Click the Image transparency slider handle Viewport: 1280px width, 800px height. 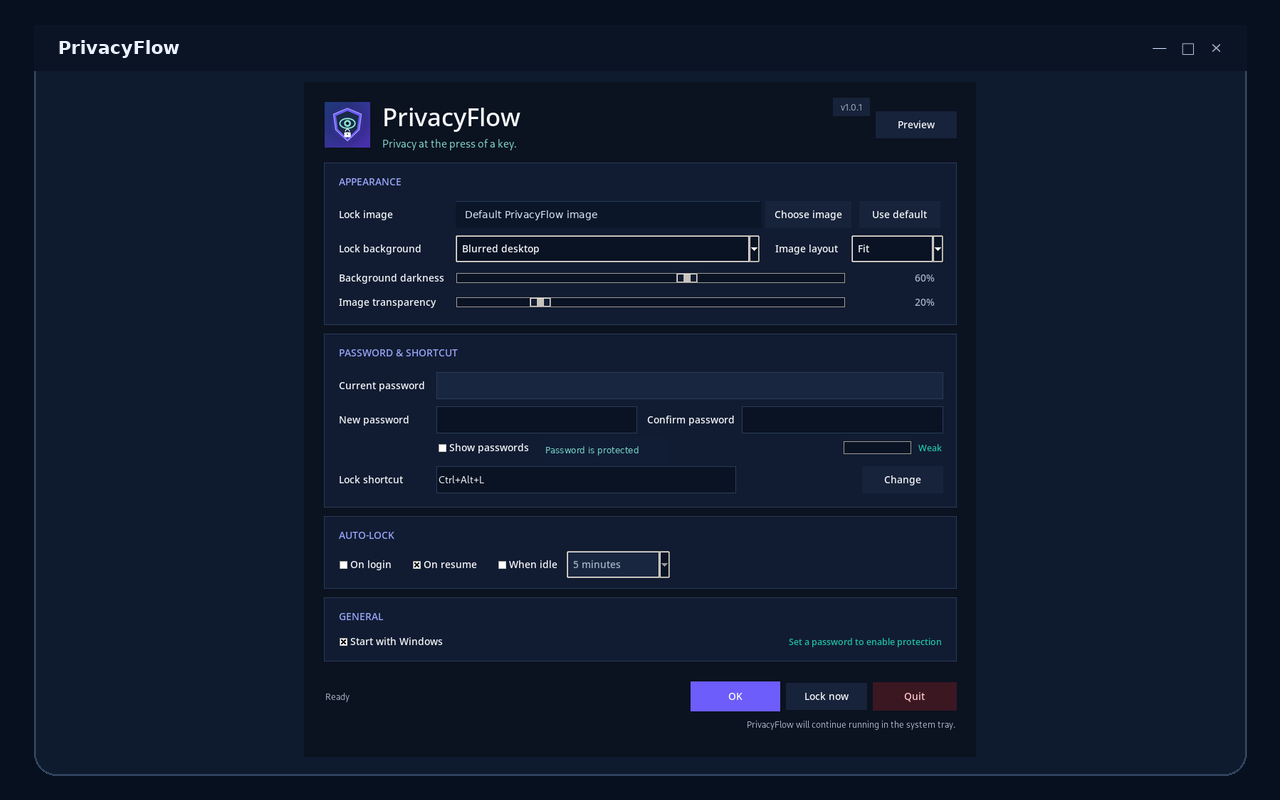540,302
